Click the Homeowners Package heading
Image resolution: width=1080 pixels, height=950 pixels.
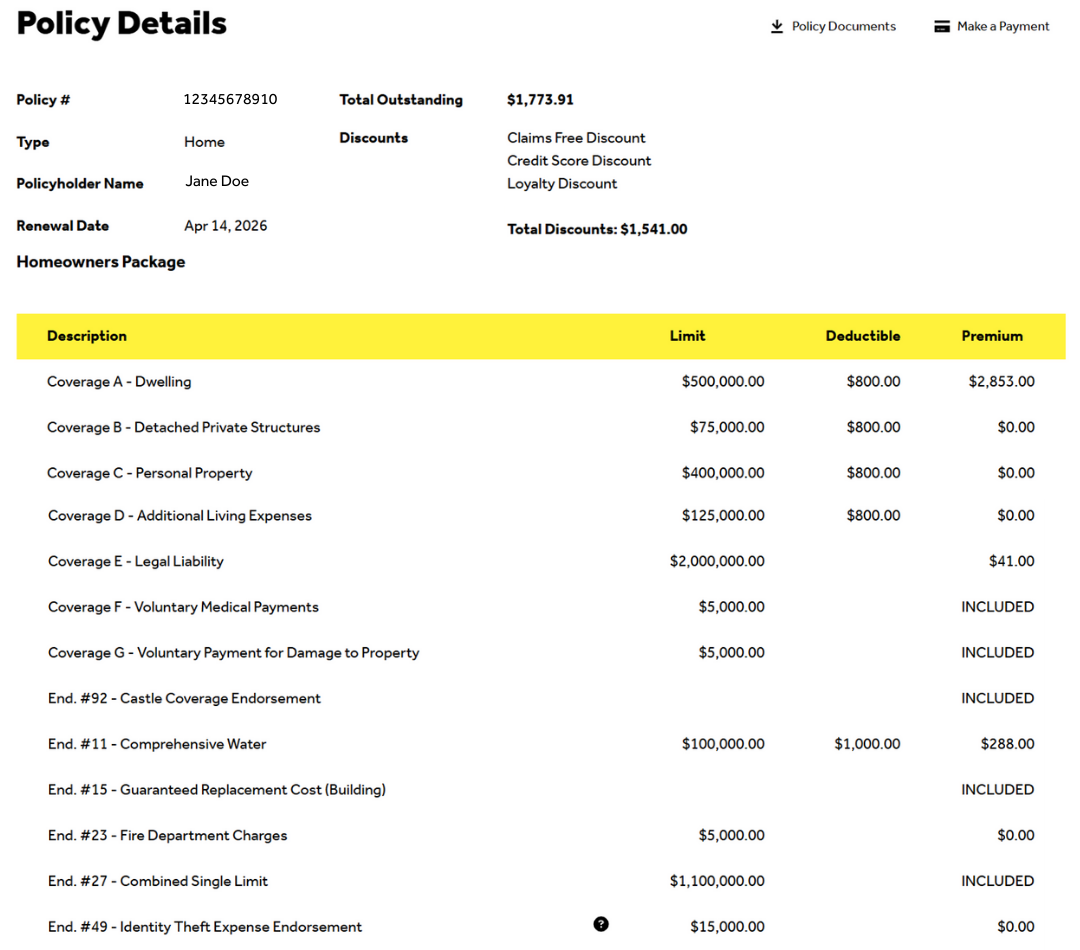pyautogui.click(x=101, y=262)
